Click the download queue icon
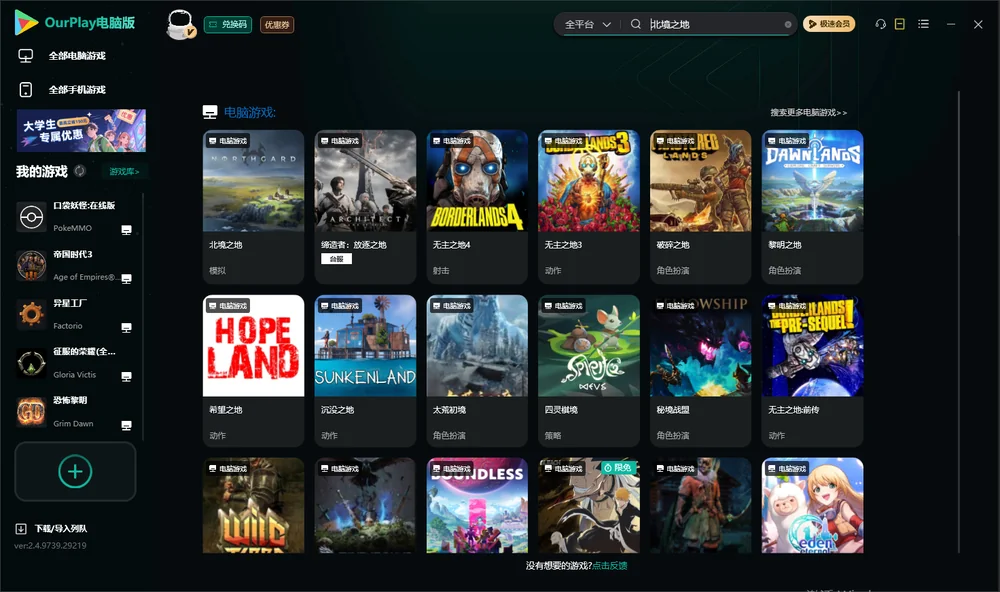 pos(21,528)
